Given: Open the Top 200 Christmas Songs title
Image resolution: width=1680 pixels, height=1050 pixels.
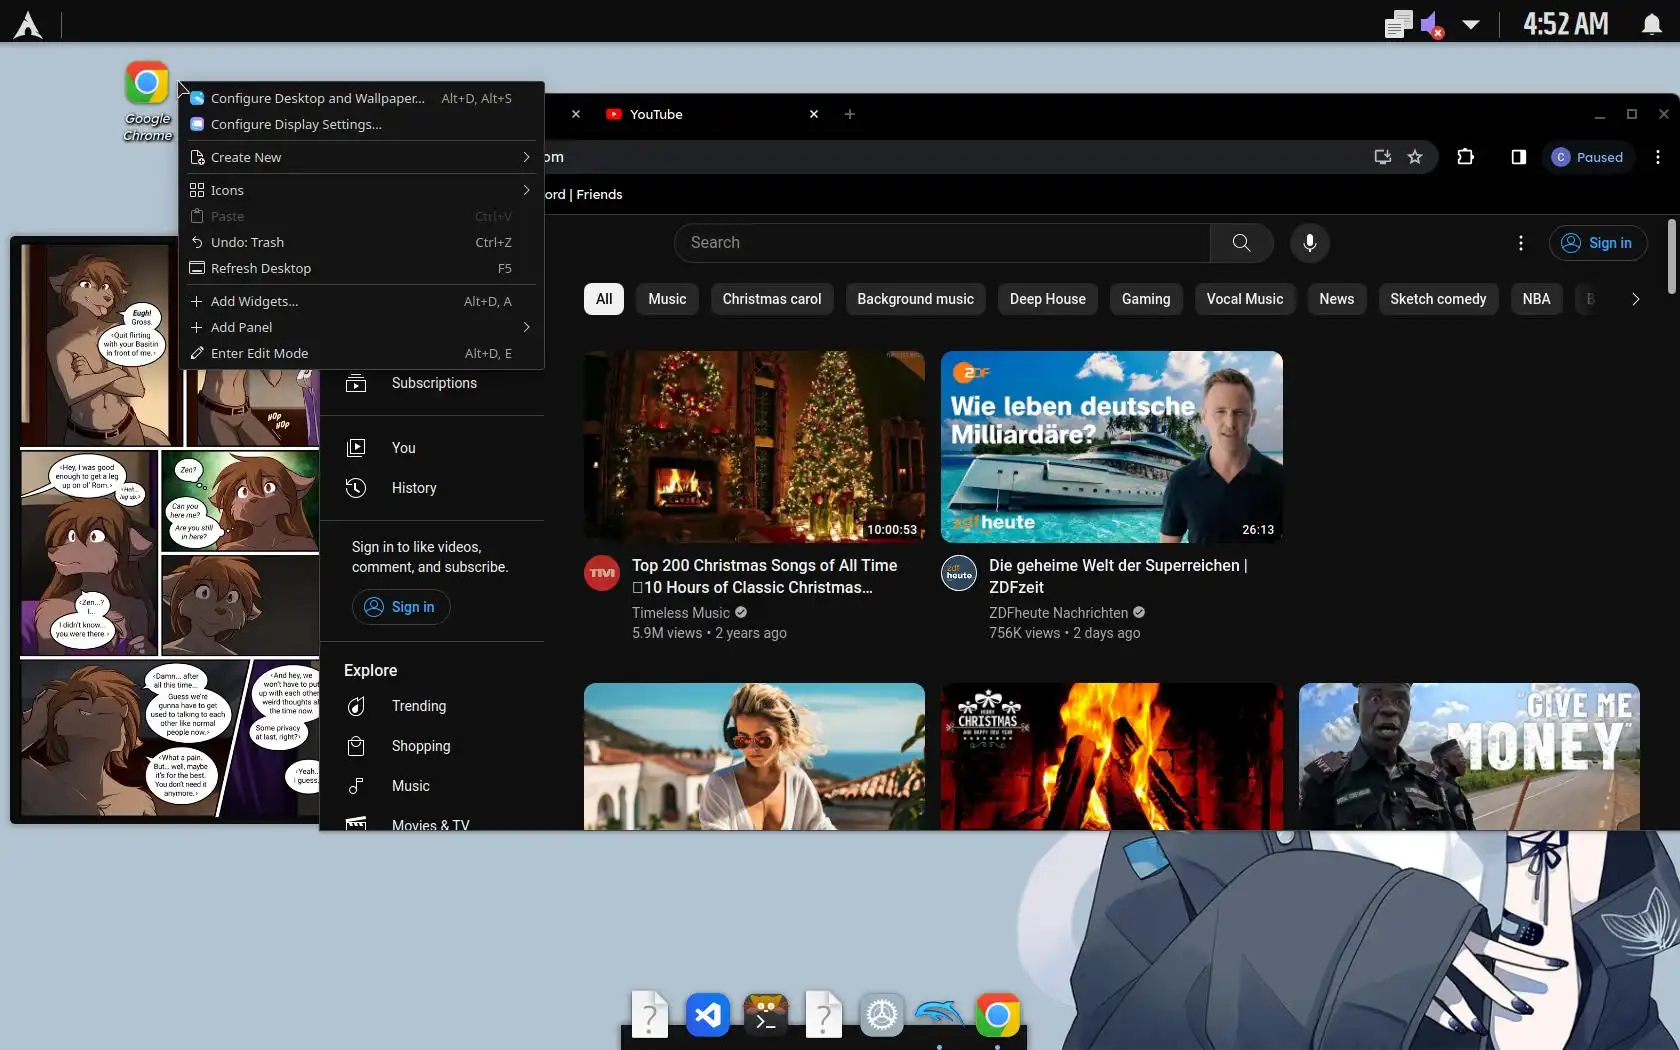Looking at the screenshot, I should 765,576.
